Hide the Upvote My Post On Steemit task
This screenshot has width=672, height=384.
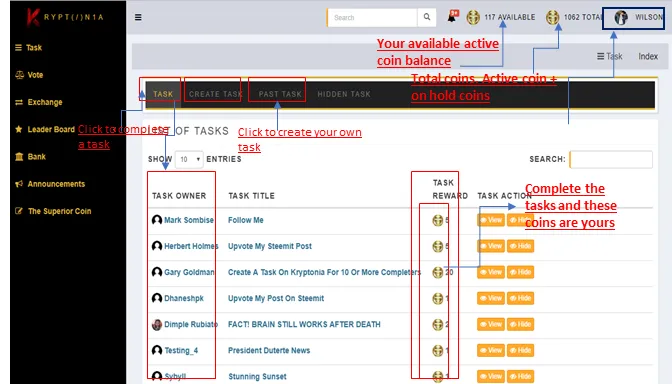(x=520, y=298)
